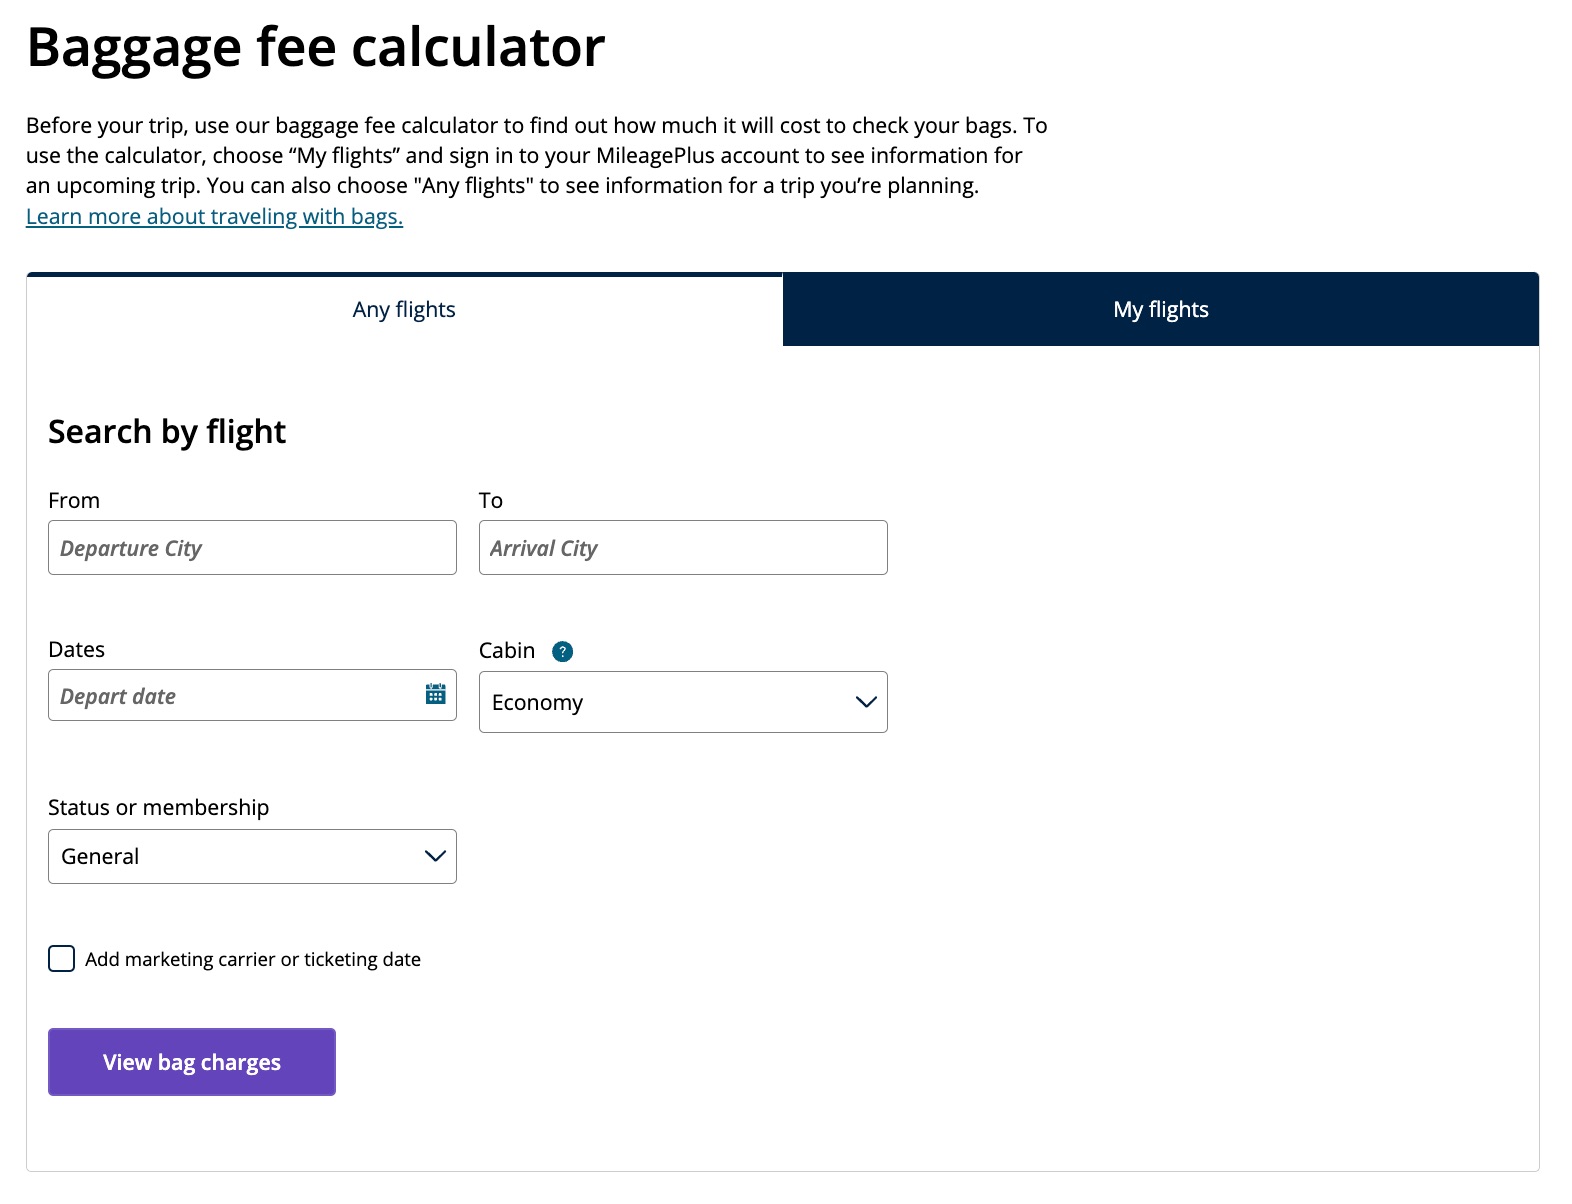
Task: Focus the Depart date text field
Action: click(220, 695)
